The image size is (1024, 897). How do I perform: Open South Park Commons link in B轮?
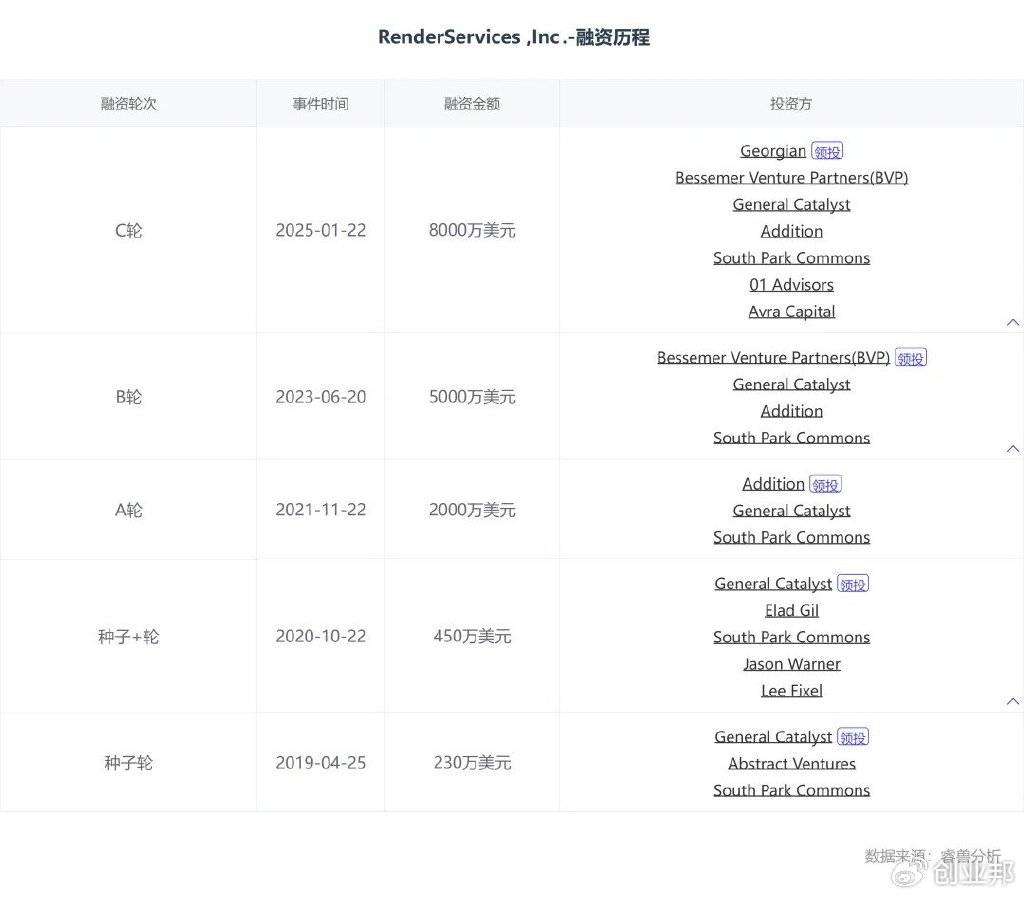[x=792, y=437]
